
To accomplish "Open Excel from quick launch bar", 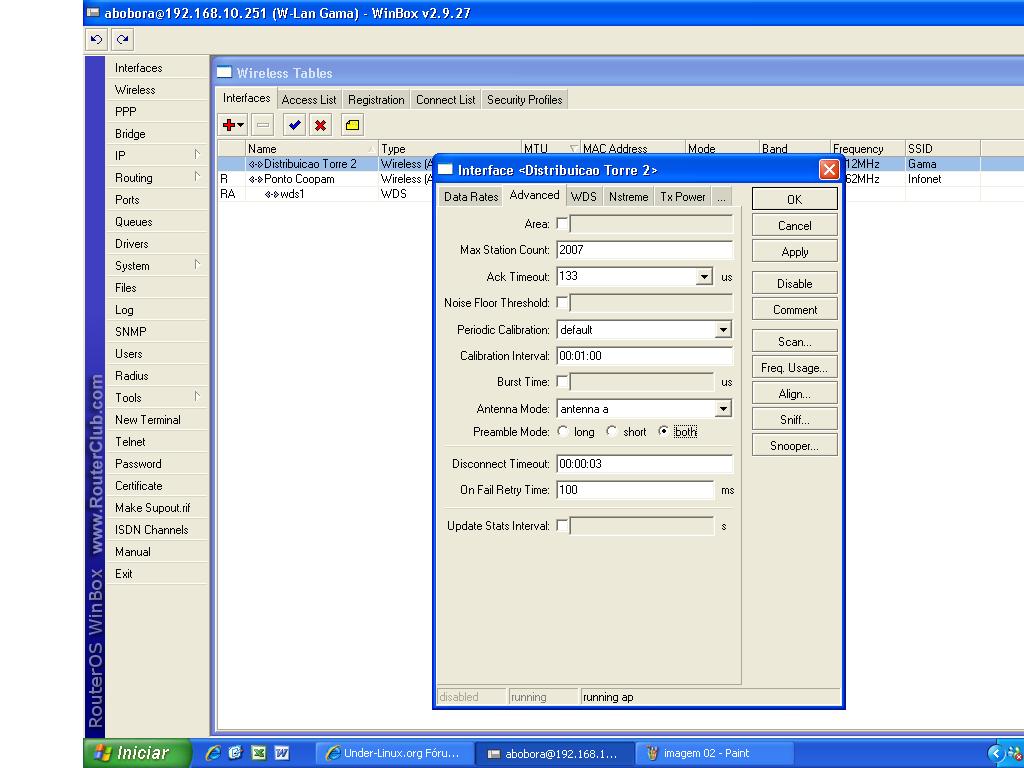I will coord(259,753).
